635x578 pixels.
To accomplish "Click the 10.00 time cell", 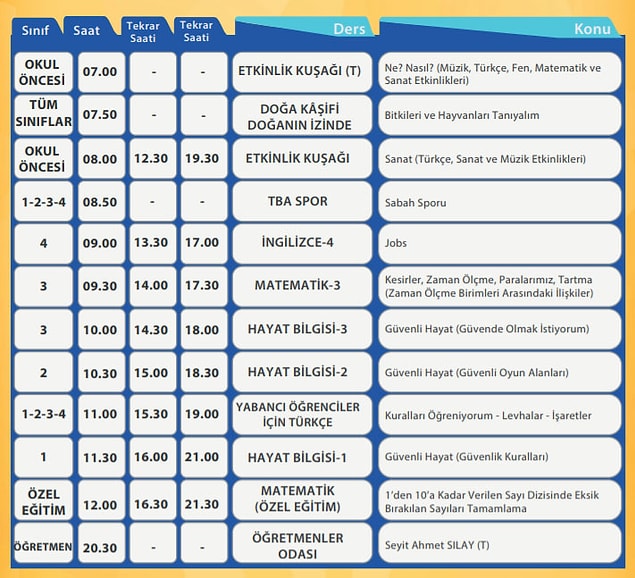I will [101, 329].
